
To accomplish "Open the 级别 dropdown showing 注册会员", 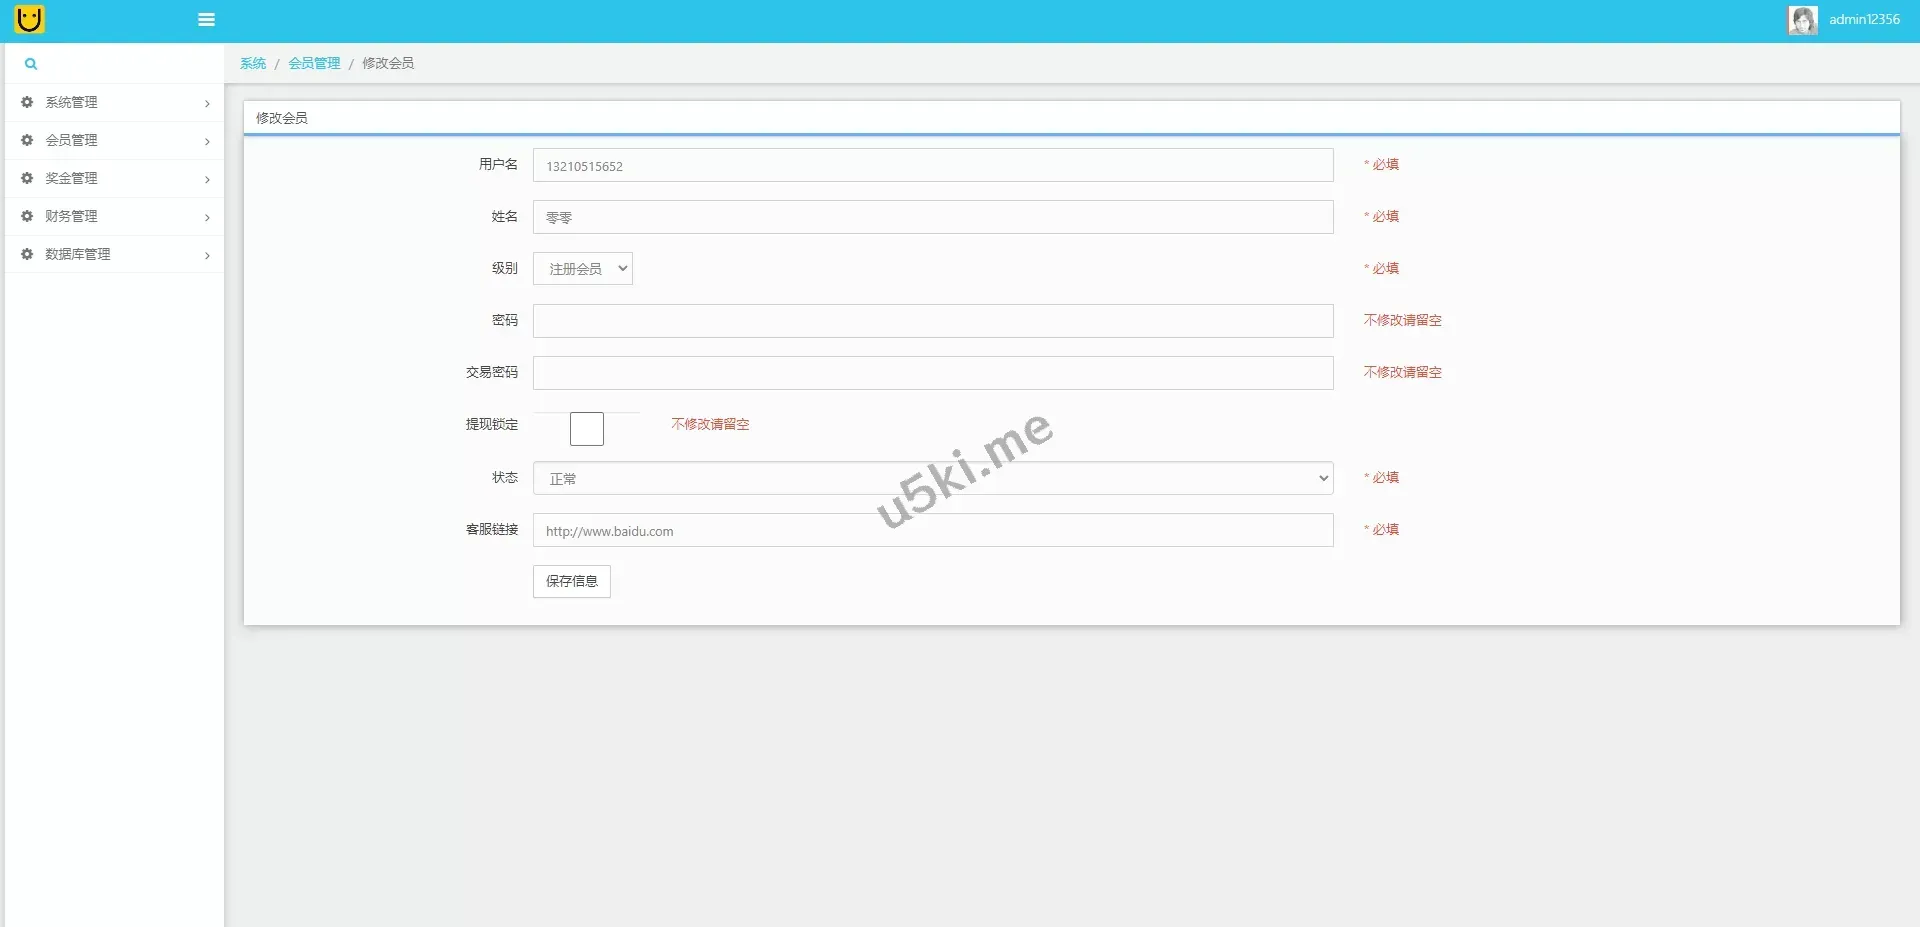I will [x=583, y=269].
